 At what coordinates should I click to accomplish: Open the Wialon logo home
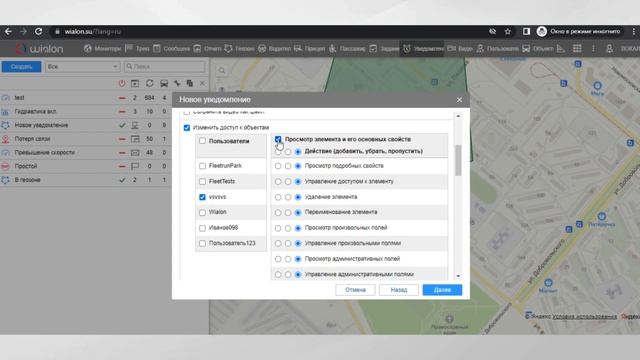[x=40, y=49]
